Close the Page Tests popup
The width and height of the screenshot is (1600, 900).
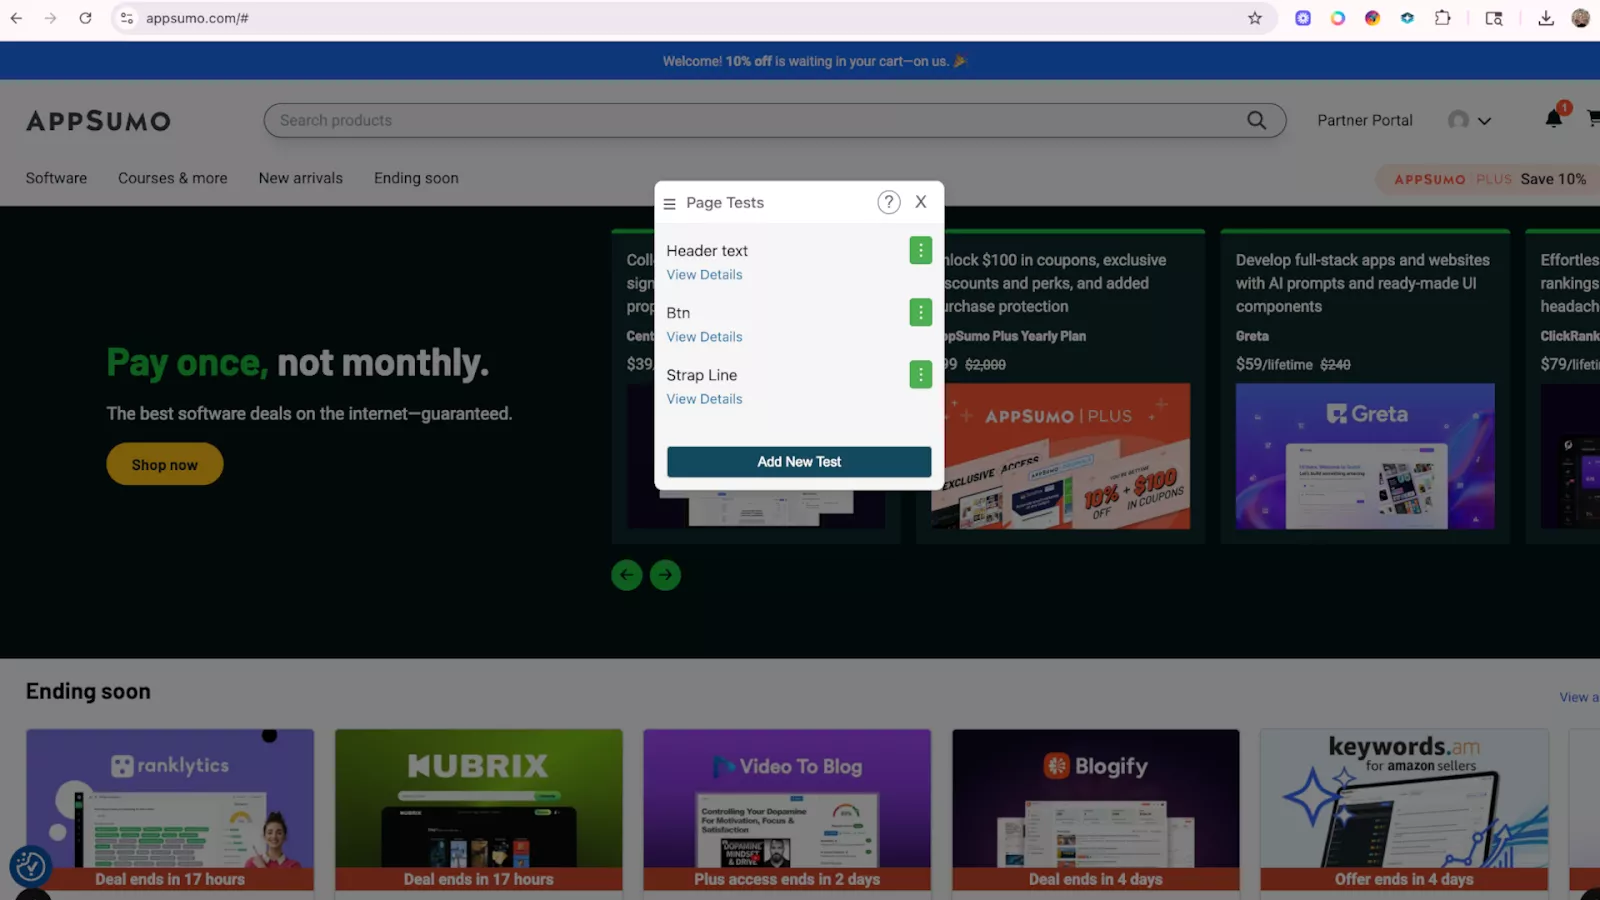pyautogui.click(x=921, y=202)
